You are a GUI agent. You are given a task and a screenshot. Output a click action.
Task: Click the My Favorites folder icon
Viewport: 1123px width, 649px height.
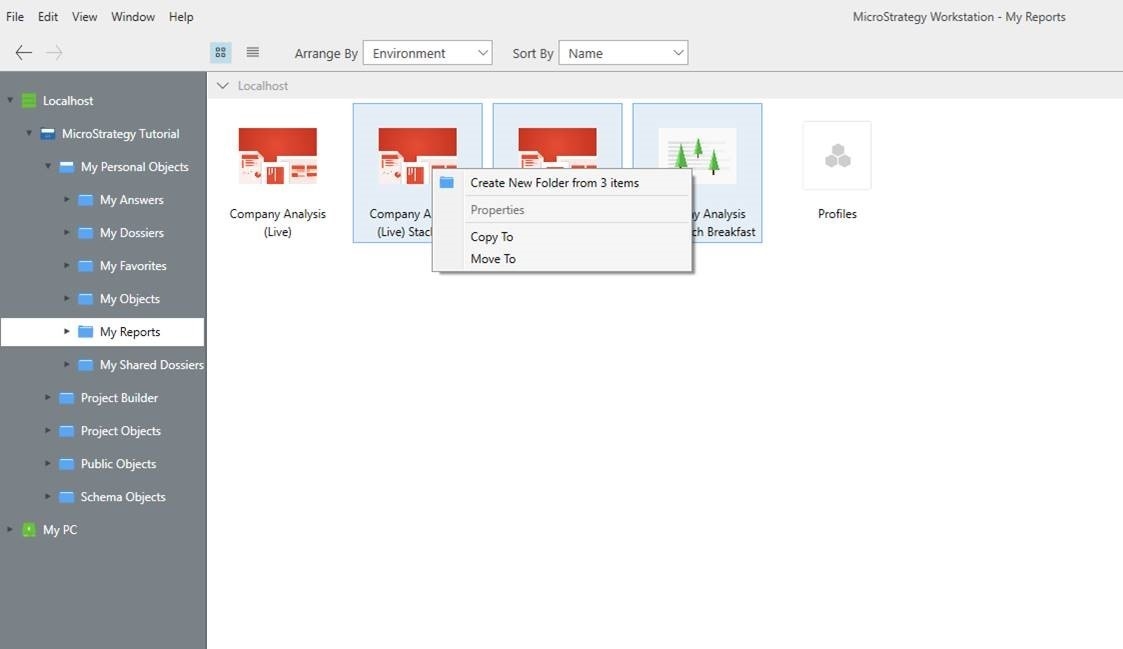click(x=85, y=266)
